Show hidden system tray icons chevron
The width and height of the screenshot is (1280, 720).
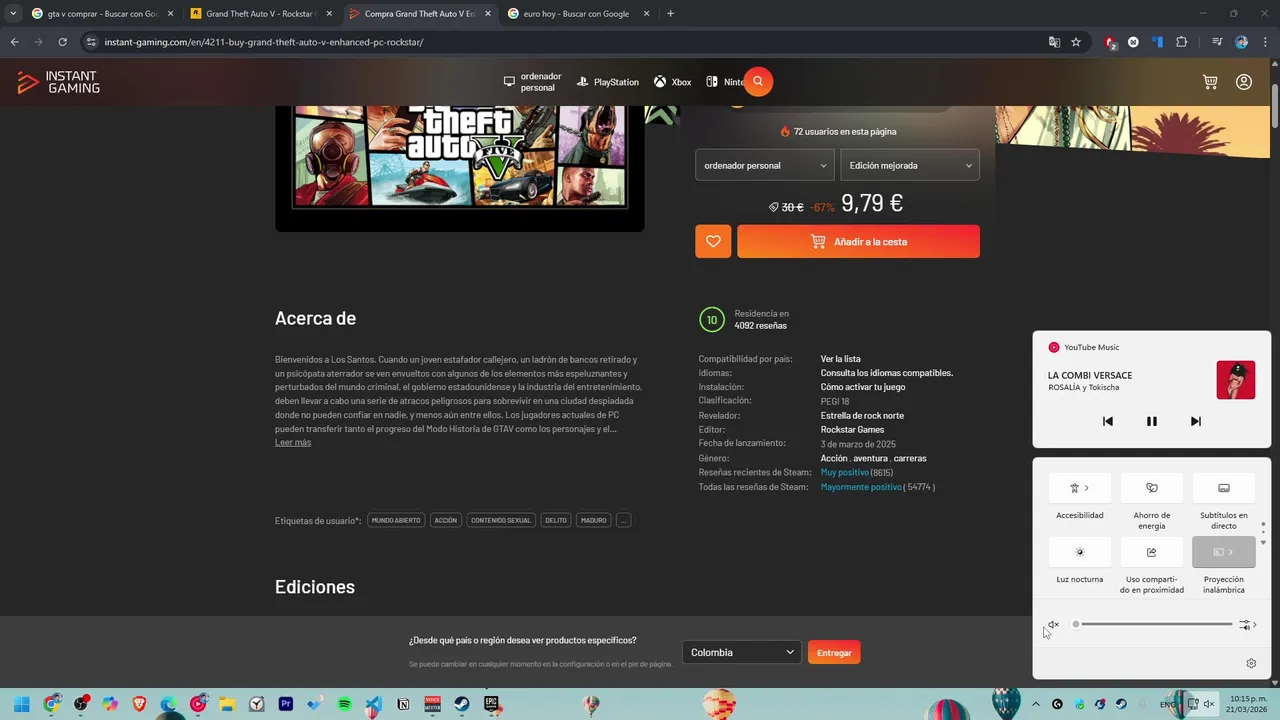1035,704
